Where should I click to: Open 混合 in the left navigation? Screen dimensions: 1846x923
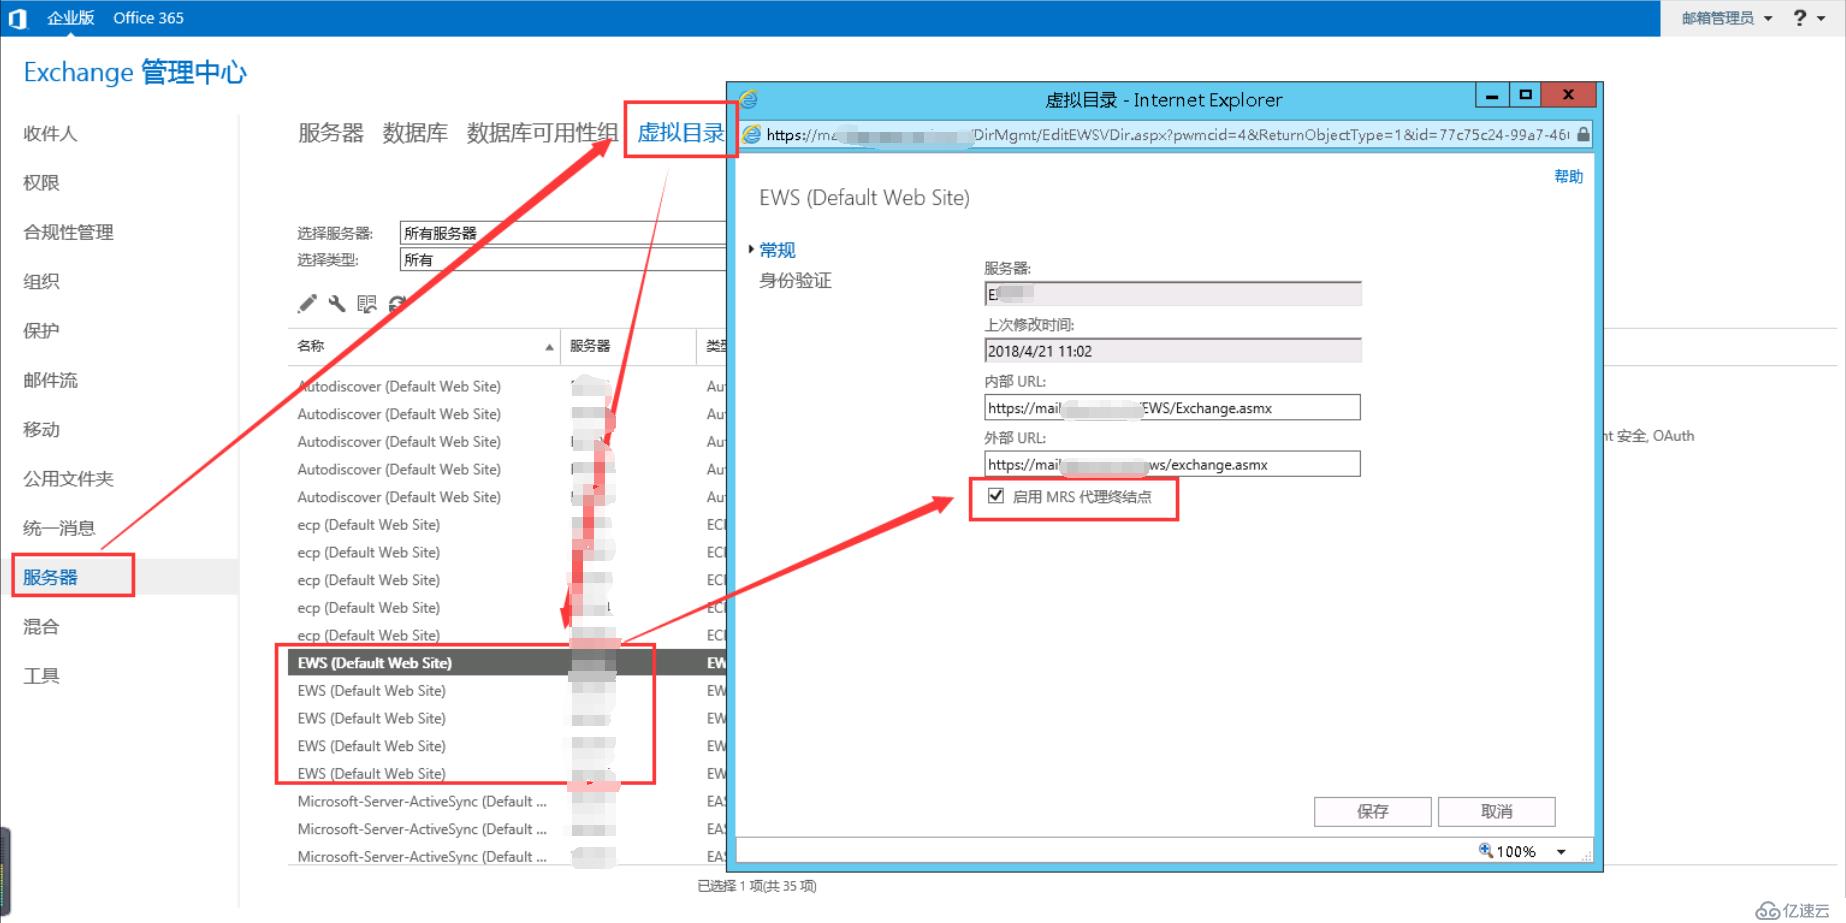coord(41,626)
